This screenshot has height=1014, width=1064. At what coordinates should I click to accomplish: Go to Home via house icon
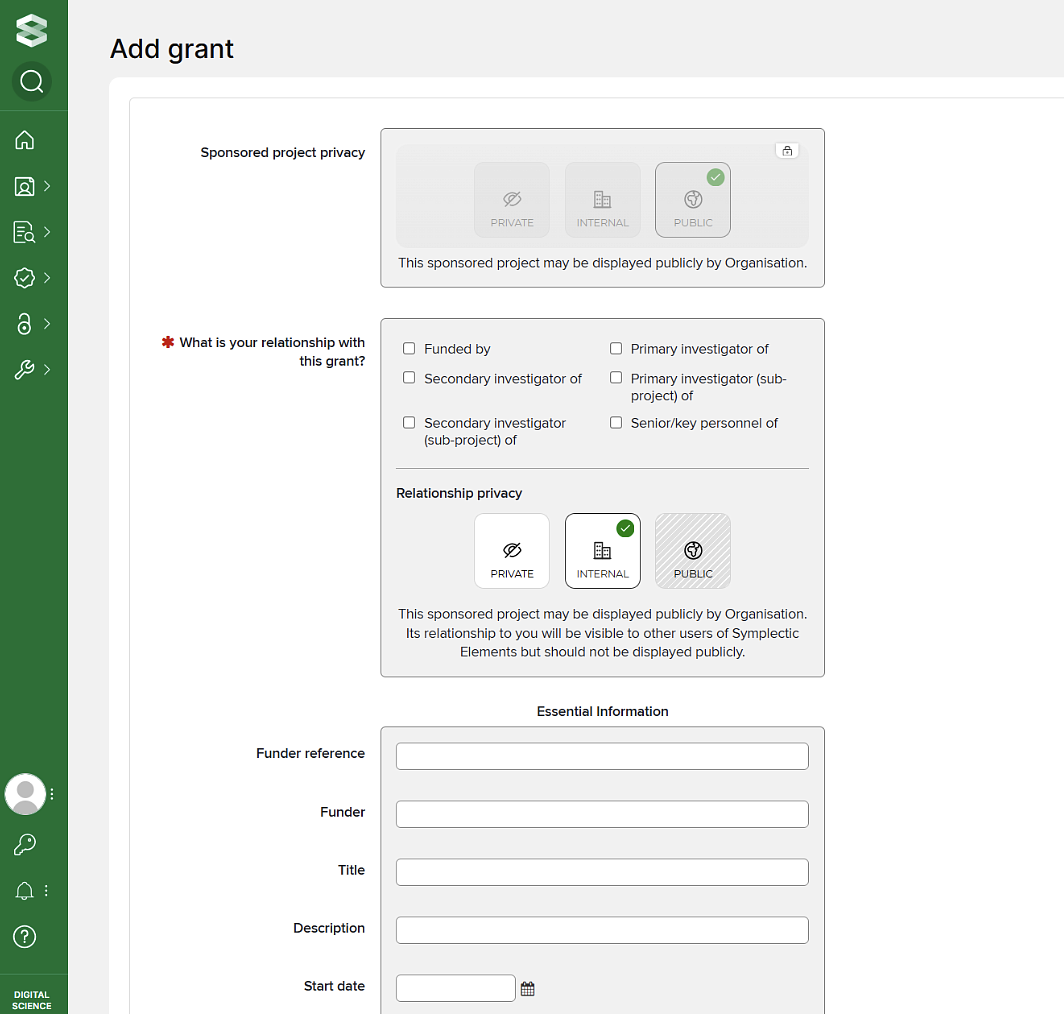coord(25,140)
